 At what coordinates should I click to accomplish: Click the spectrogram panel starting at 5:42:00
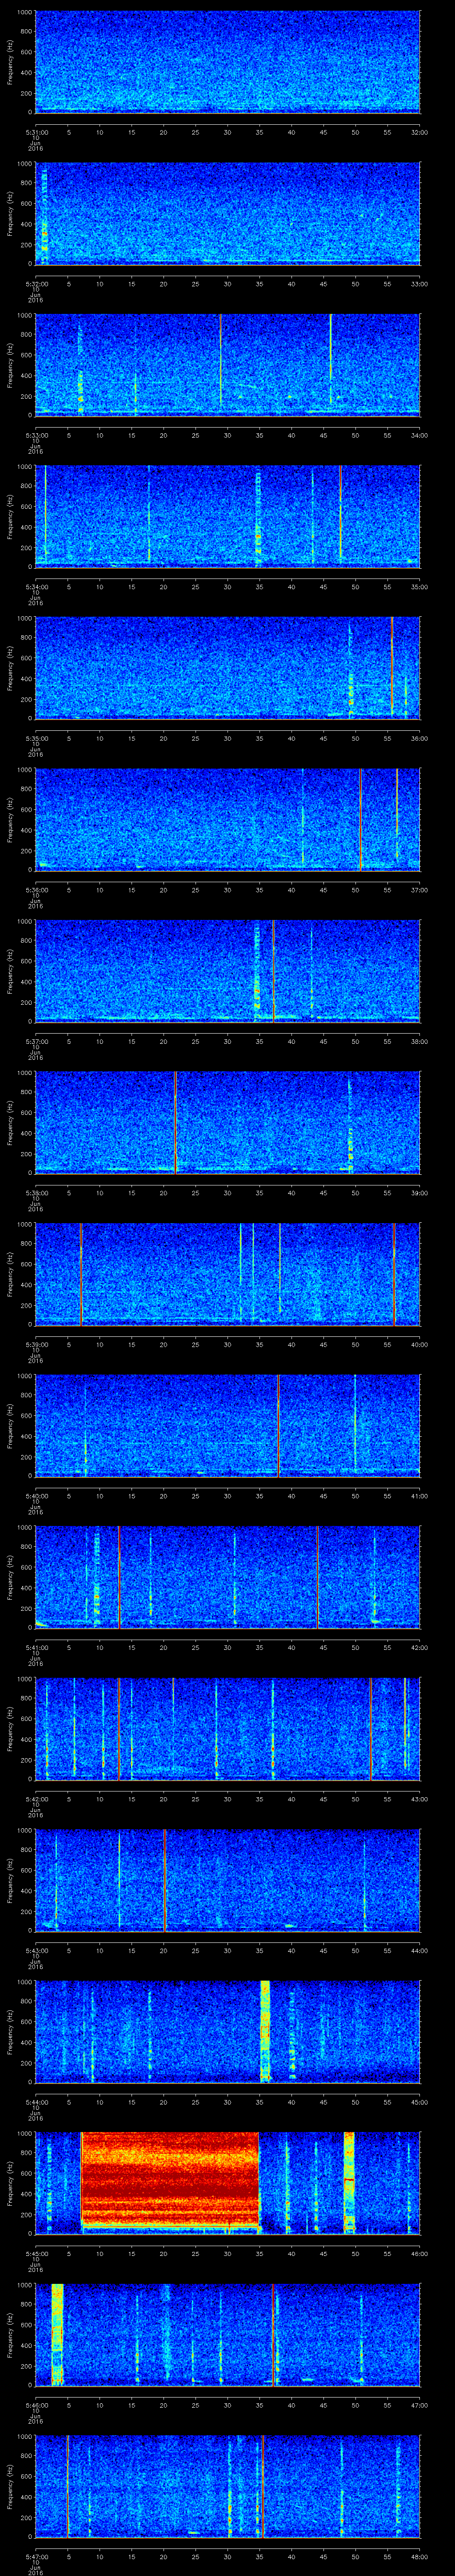[228, 1729]
